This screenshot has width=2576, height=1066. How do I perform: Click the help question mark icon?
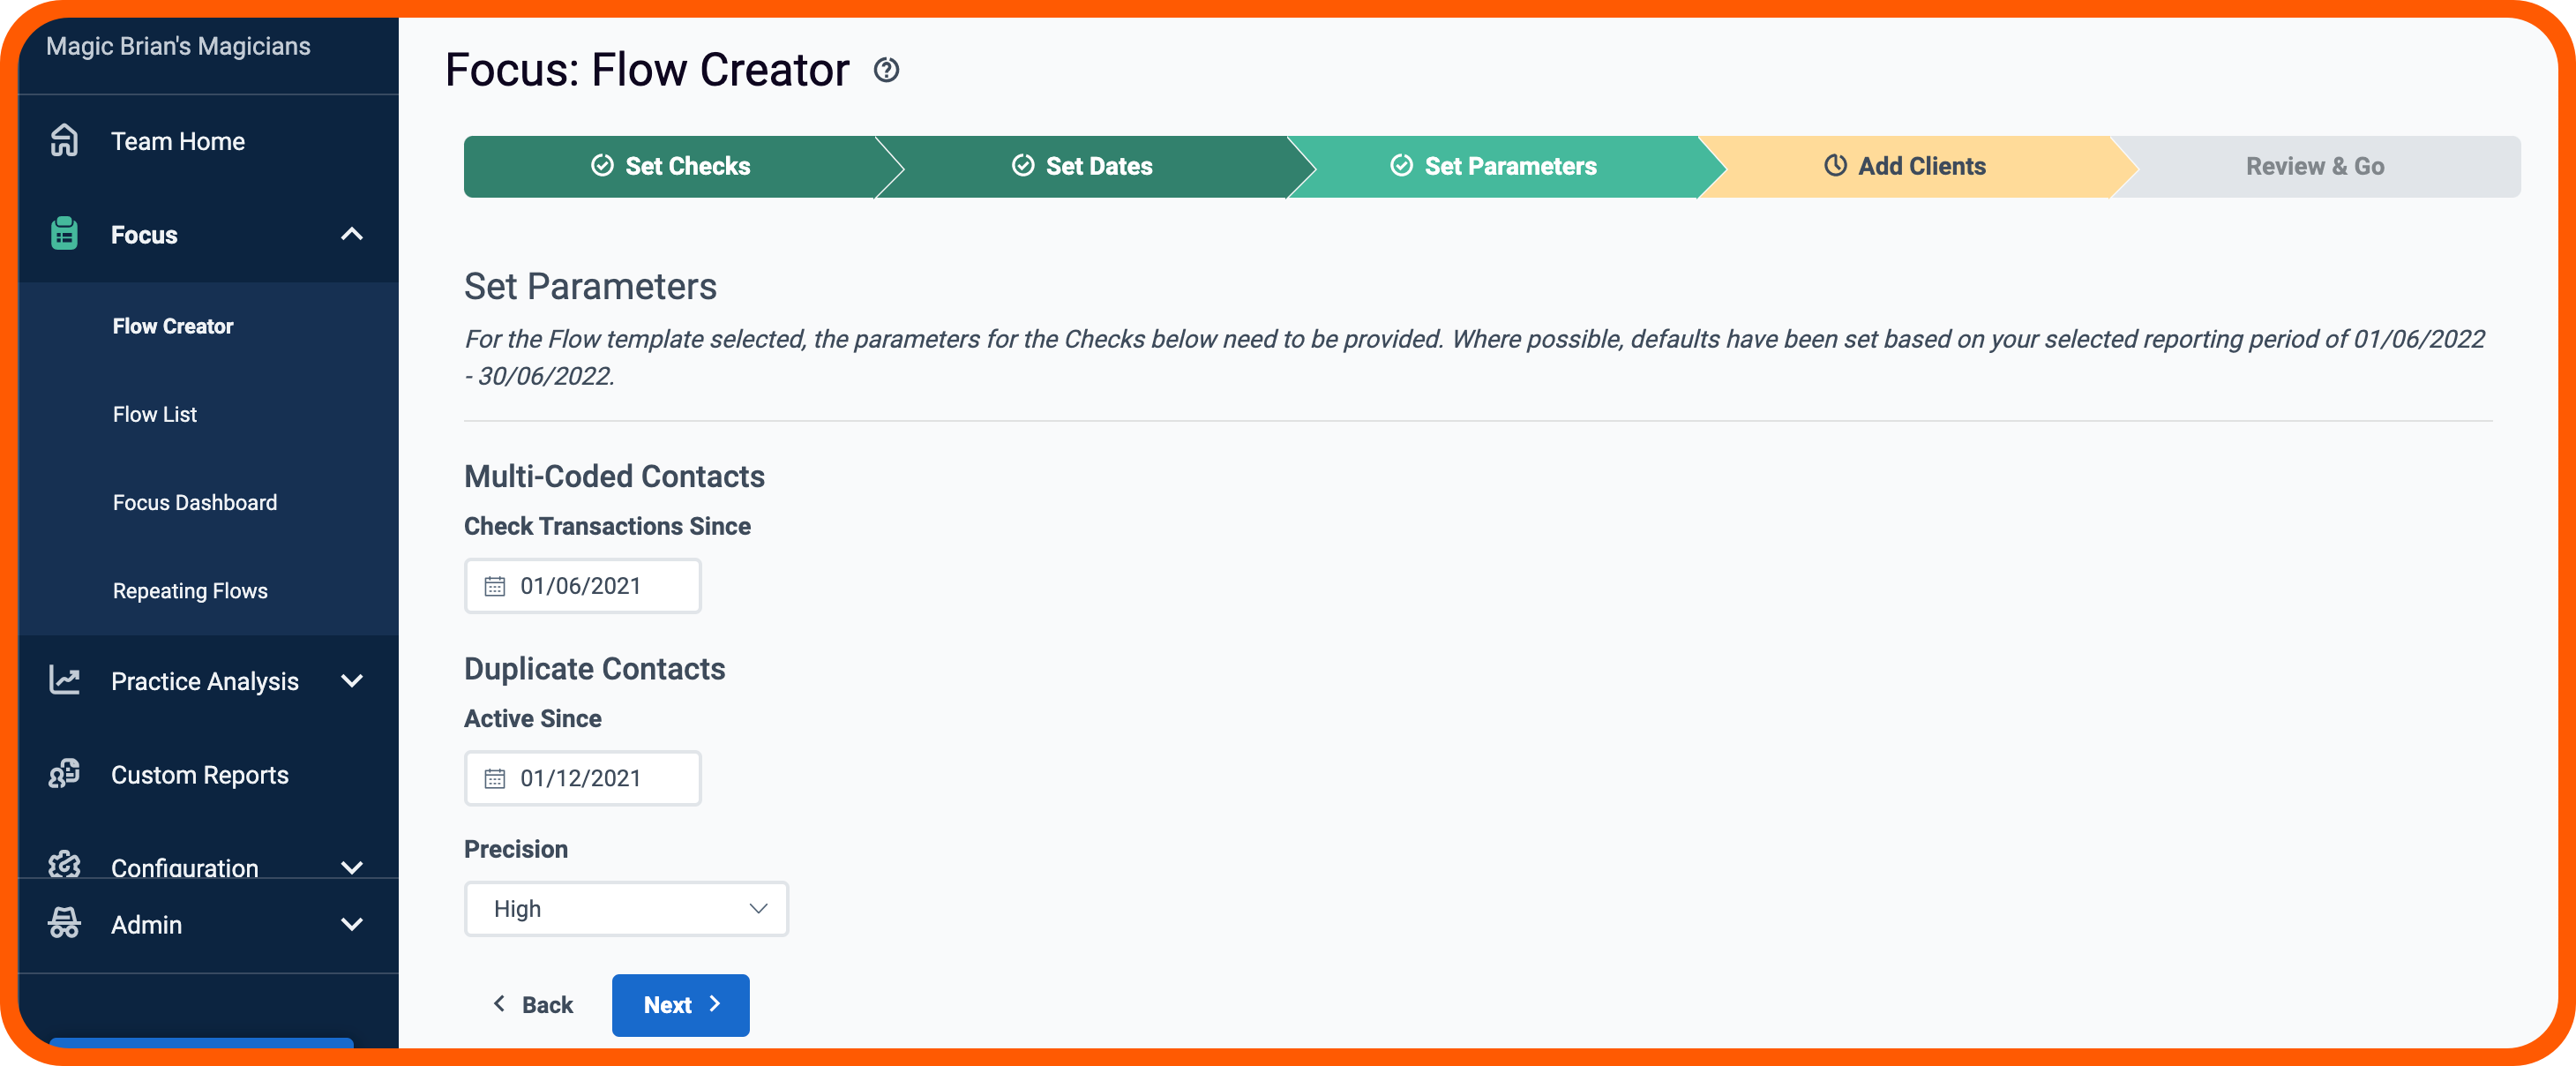click(886, 70)
